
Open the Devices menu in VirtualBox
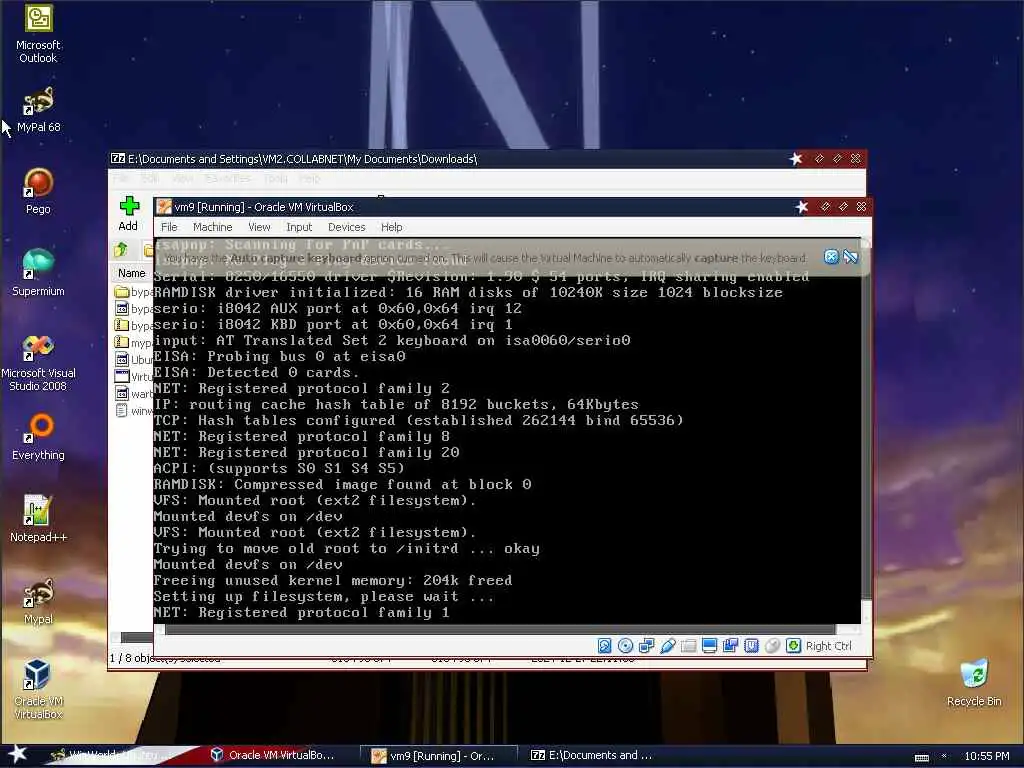pos(346,227)
